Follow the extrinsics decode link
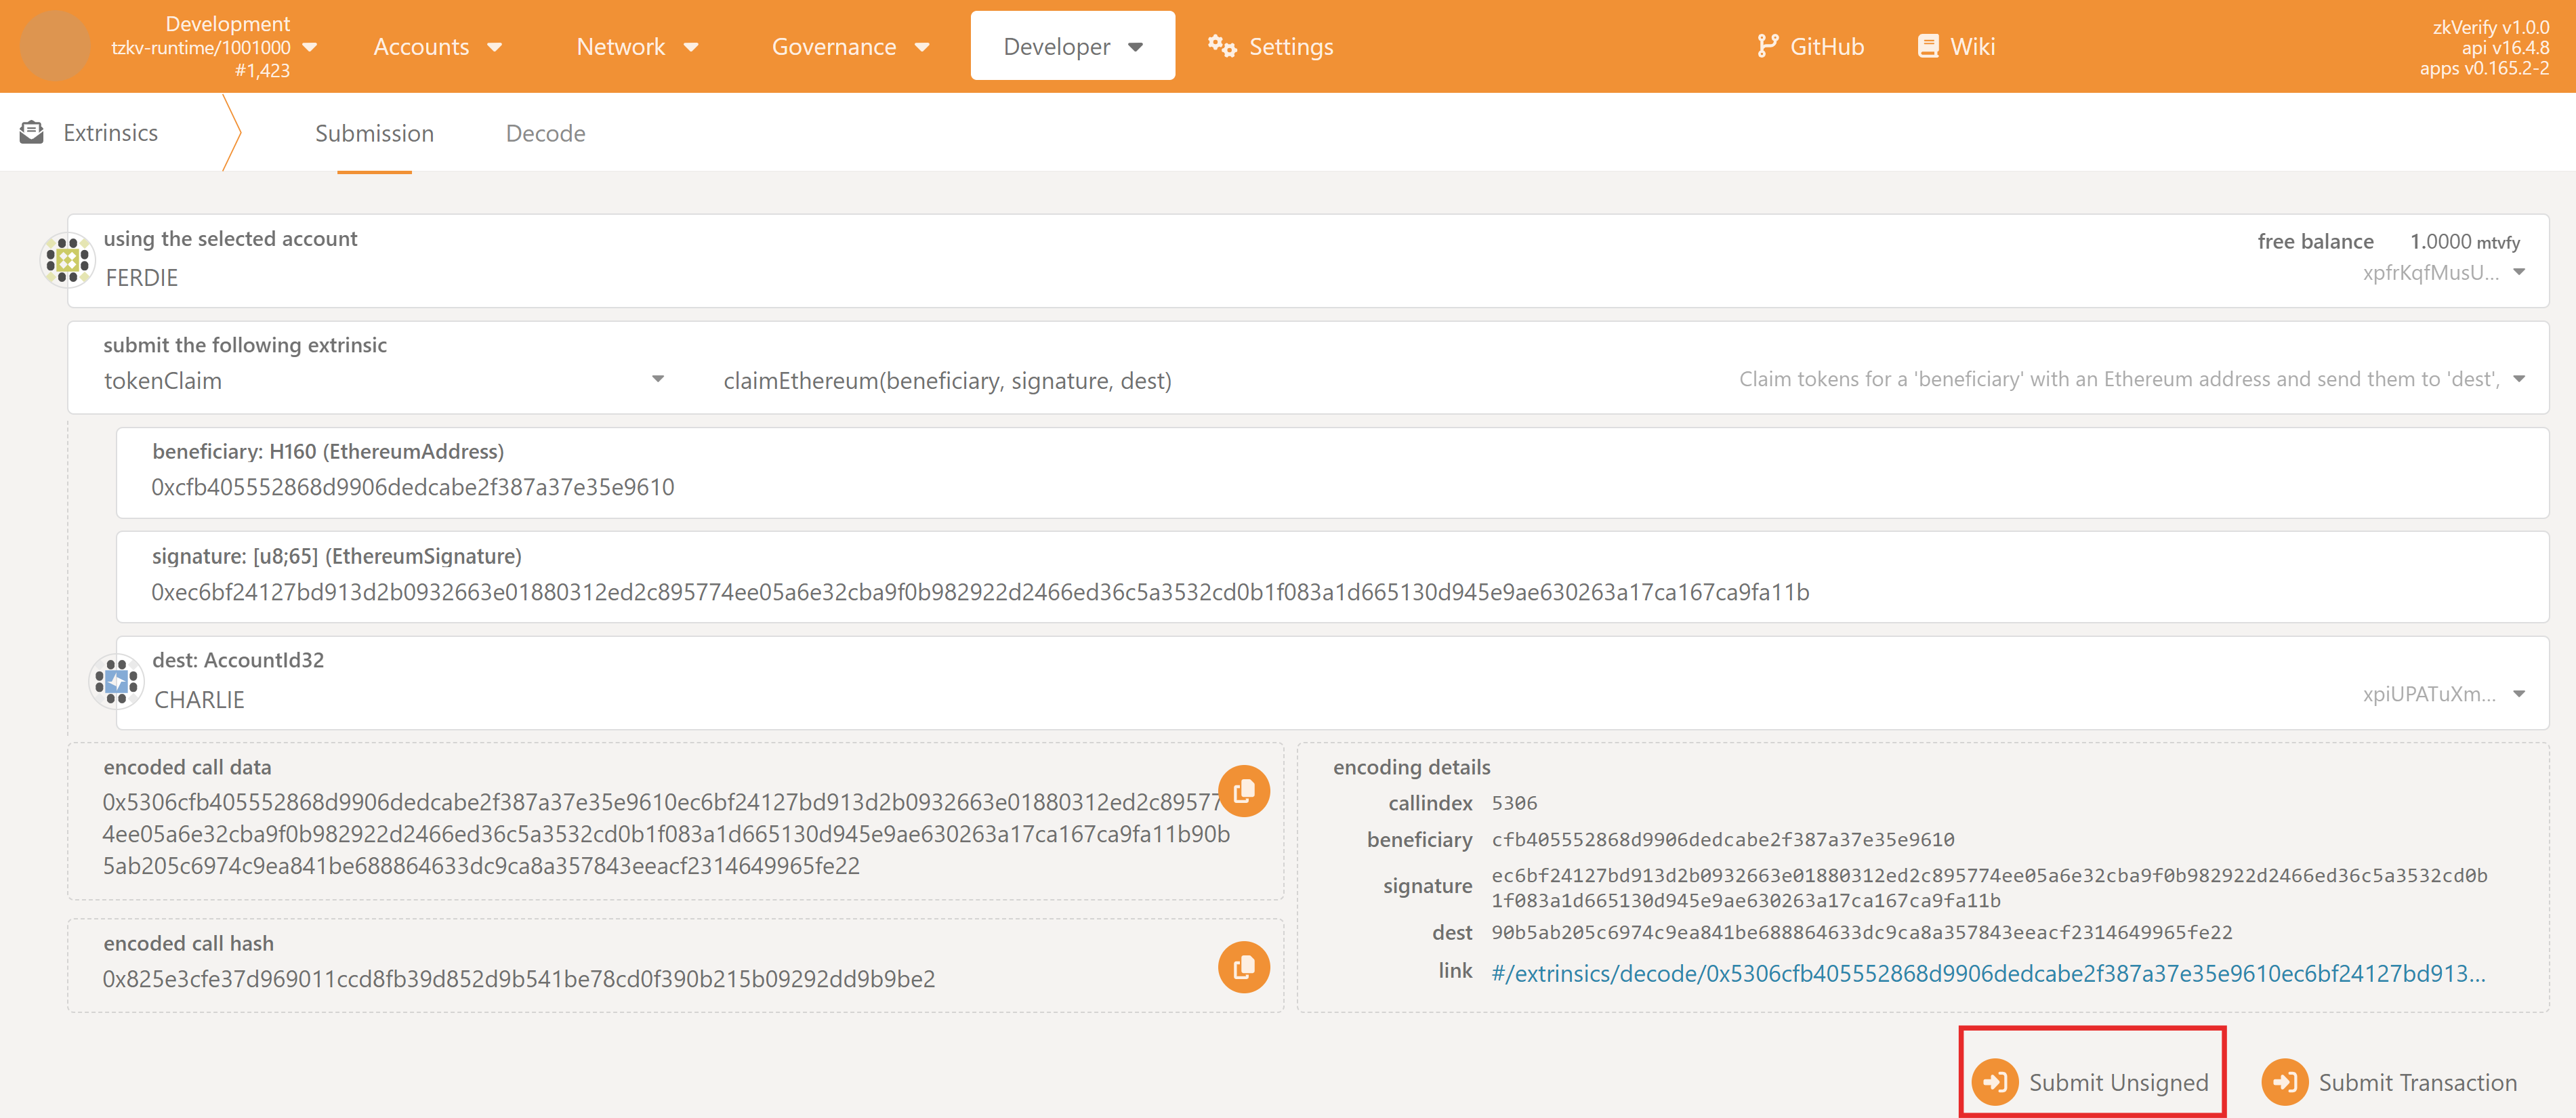2576x1118 pixels. [x=1987, y=973]
